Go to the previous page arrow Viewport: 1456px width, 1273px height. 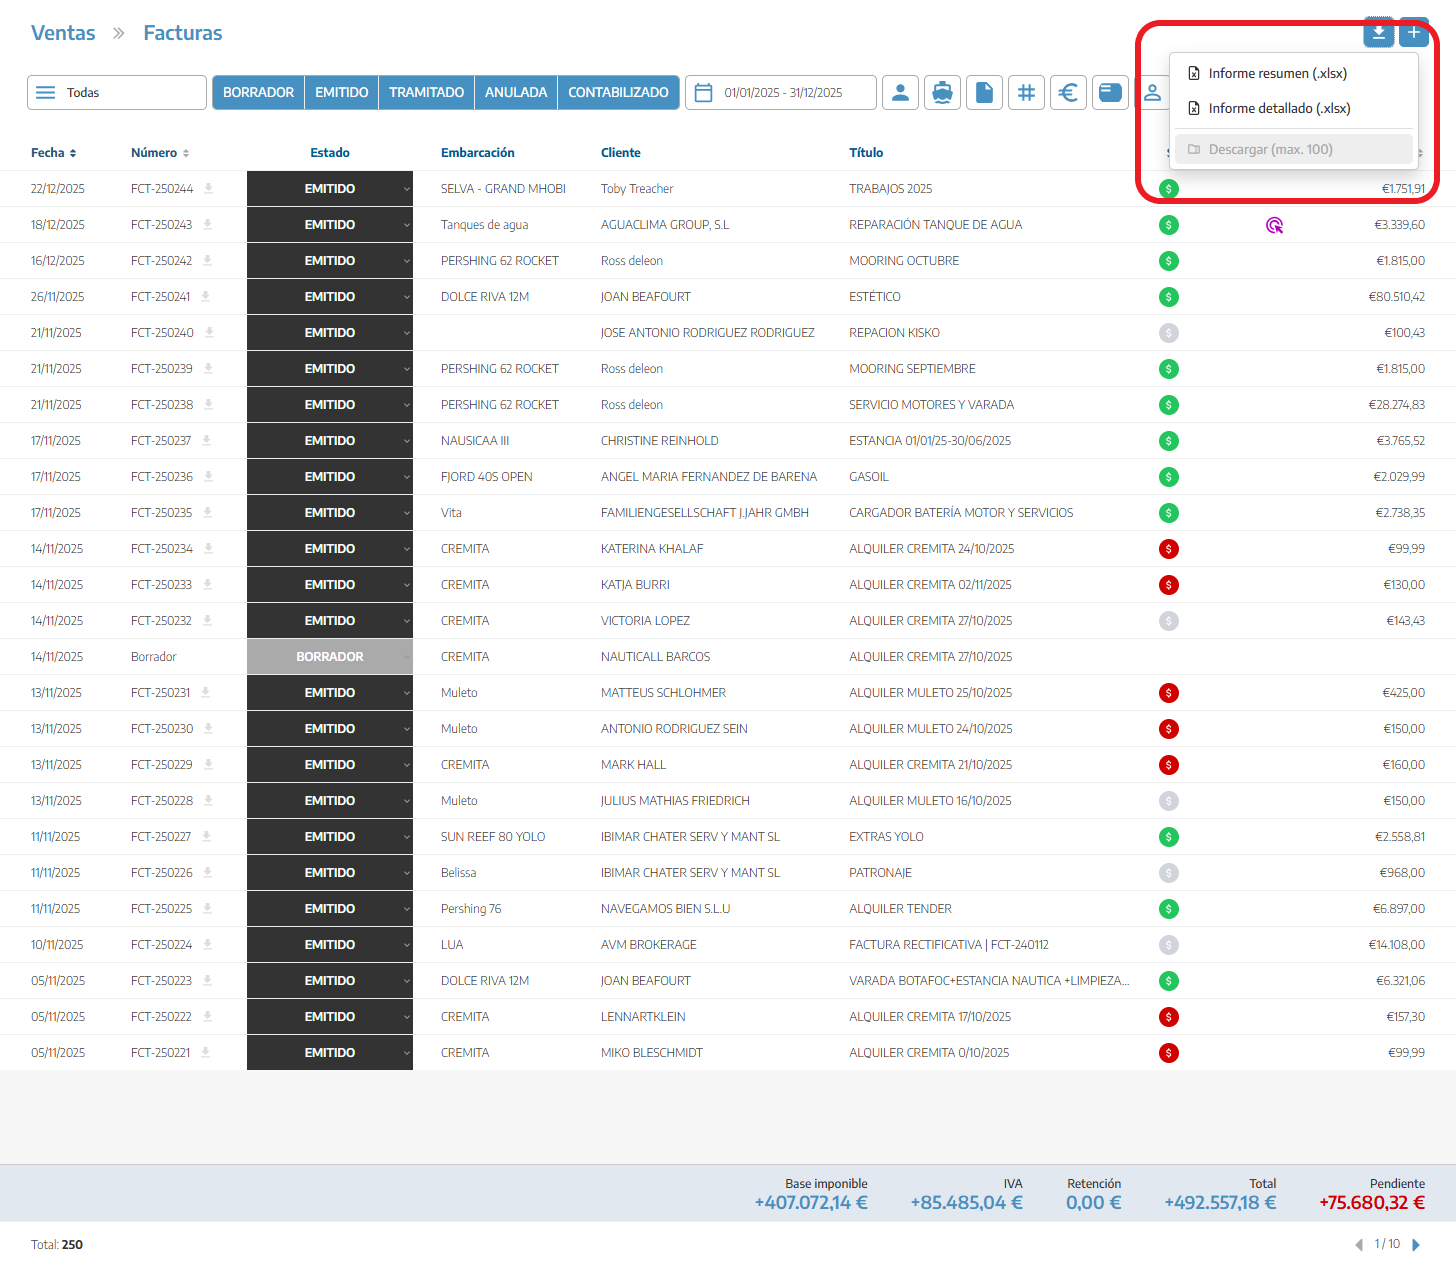(x=1359, y=1245)
